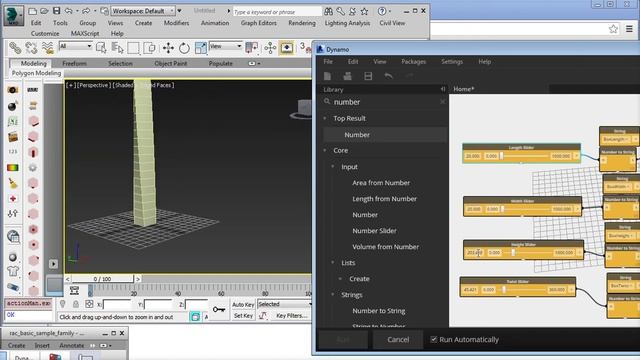Click the Use Pivot Point Center icon

click(x=251, y=48)
